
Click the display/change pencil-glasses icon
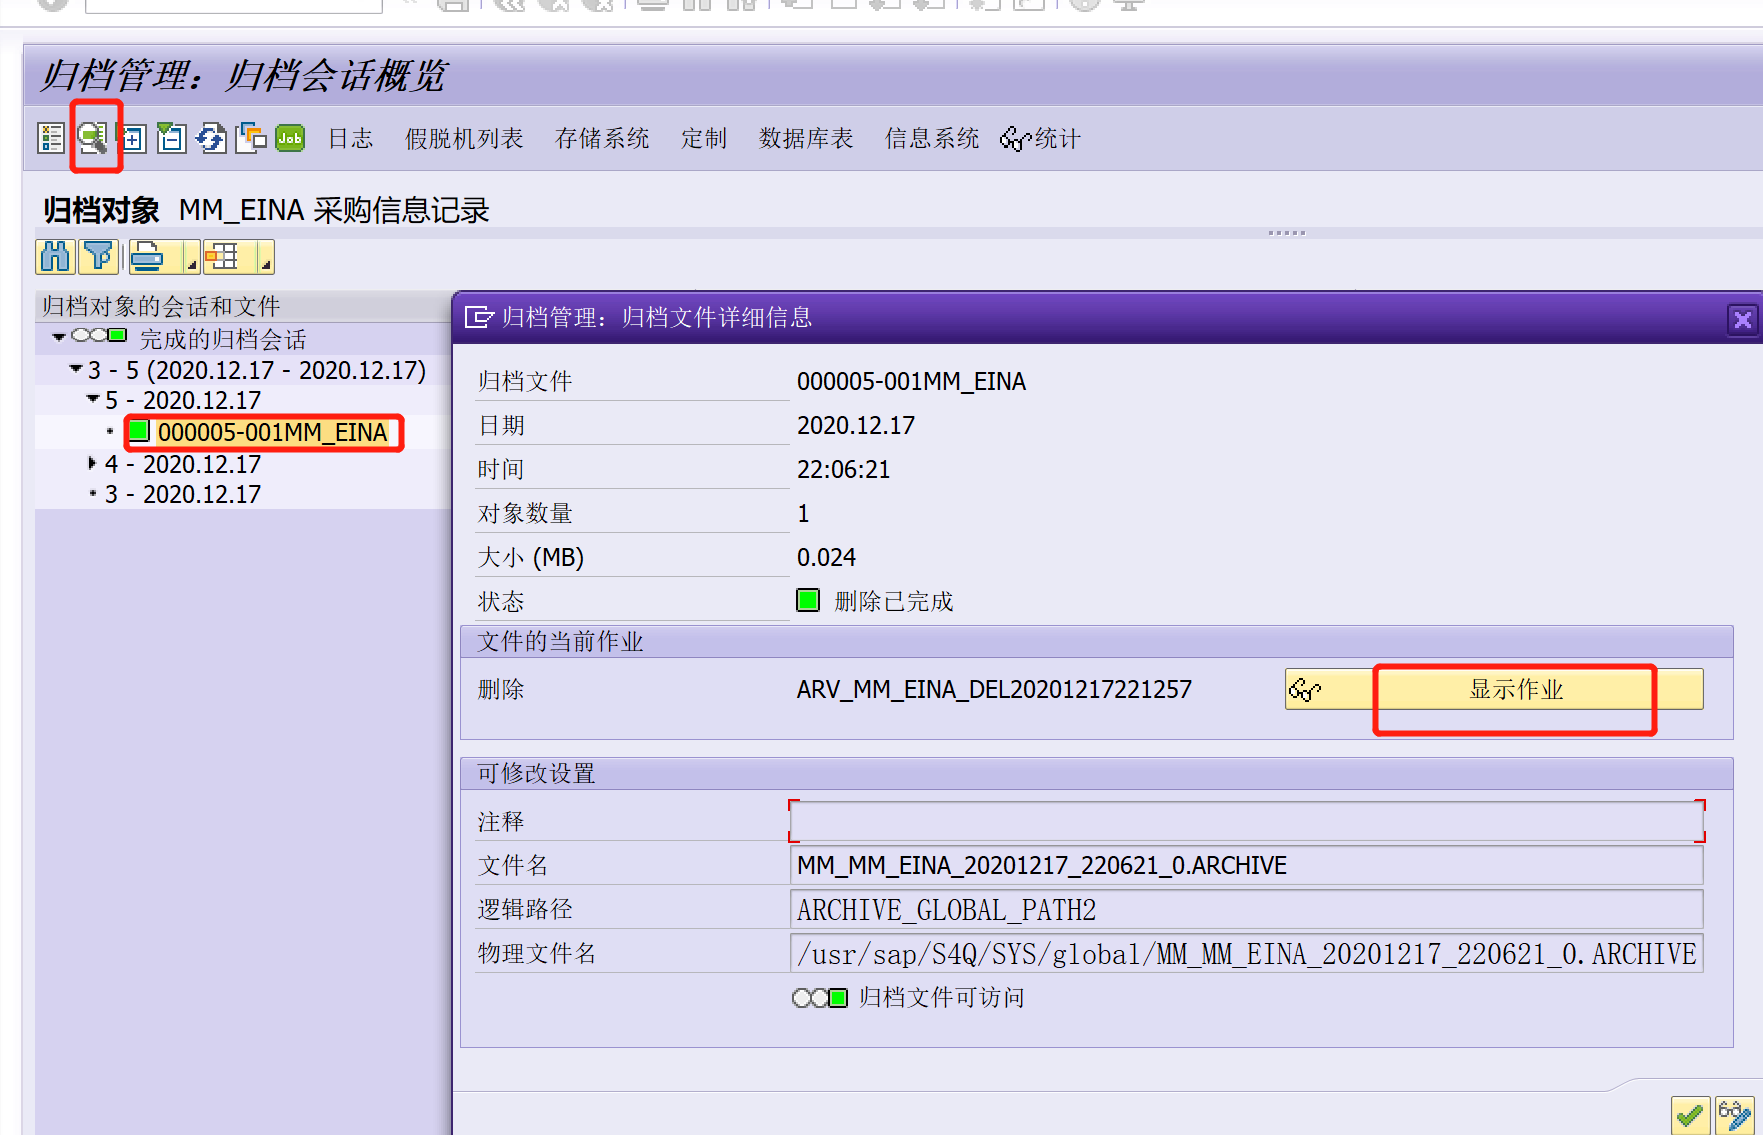pos(1735,1115)
